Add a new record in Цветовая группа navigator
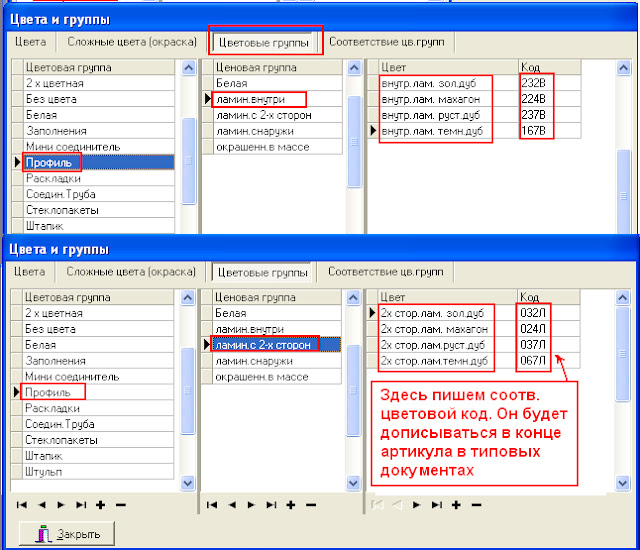Viewport: 640px width, 550px height. click(x=100, y=505)
